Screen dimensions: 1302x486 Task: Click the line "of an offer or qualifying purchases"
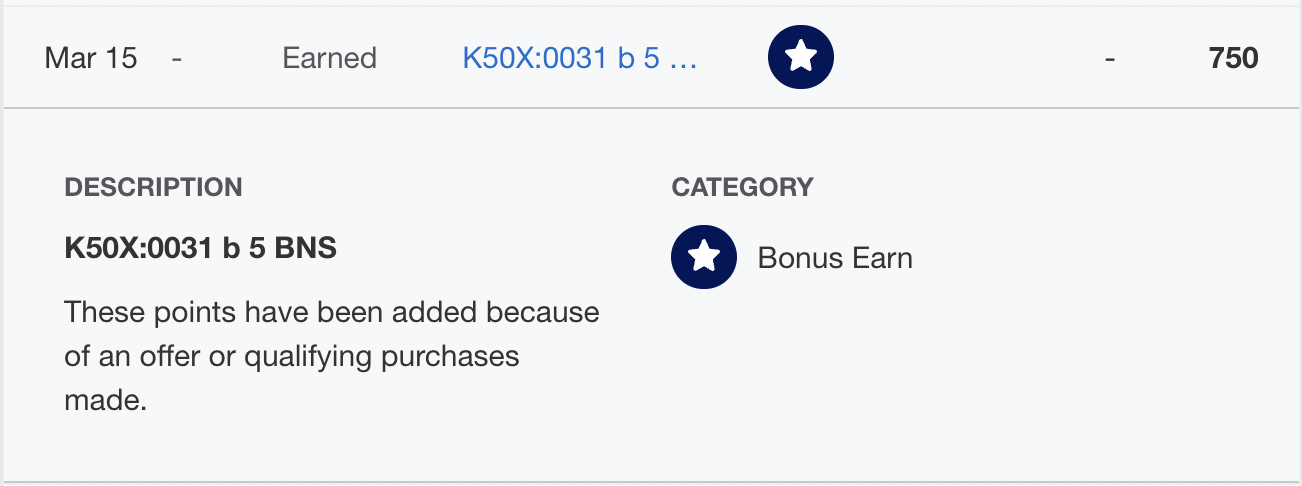pos(292,356)
